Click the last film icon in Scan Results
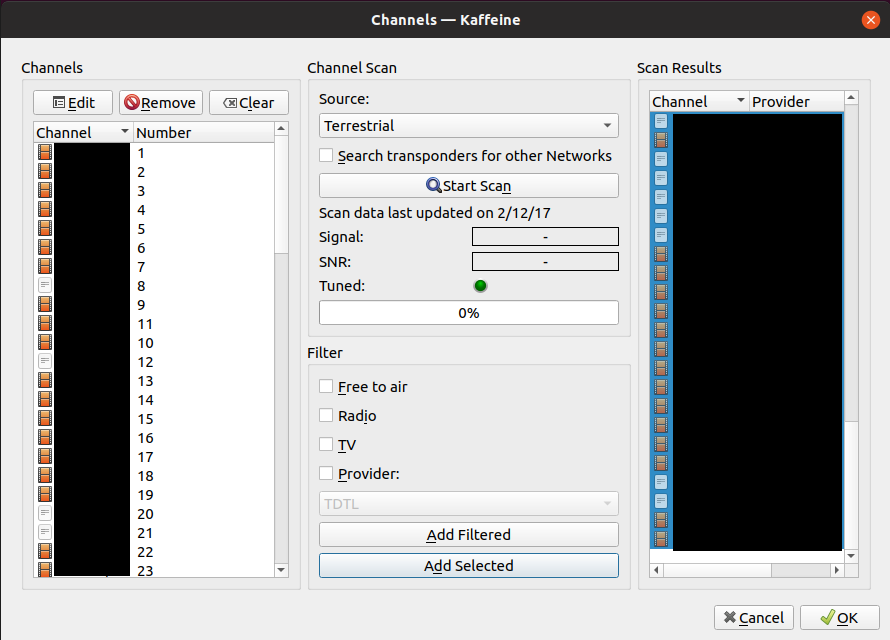The width and height of the screenshot is (890, 640). [x=661, y=539]
